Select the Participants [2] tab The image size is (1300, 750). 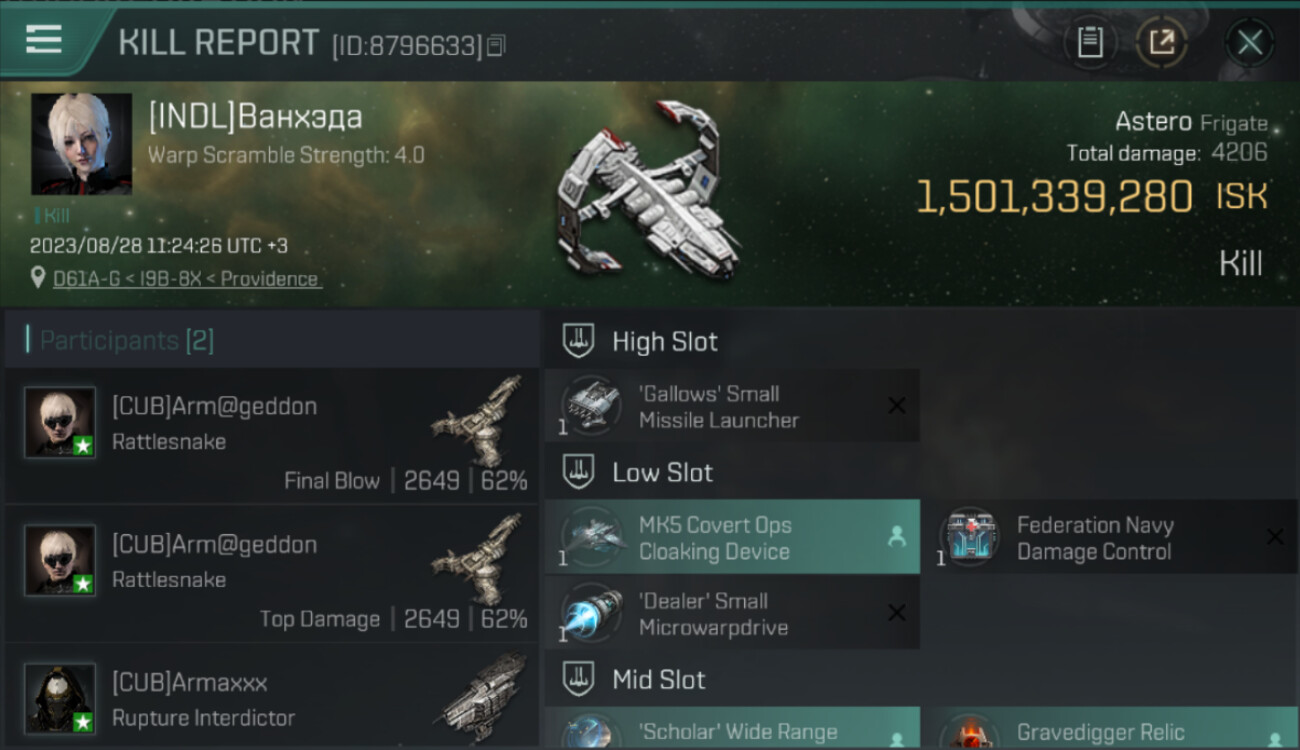click(126, 340)
